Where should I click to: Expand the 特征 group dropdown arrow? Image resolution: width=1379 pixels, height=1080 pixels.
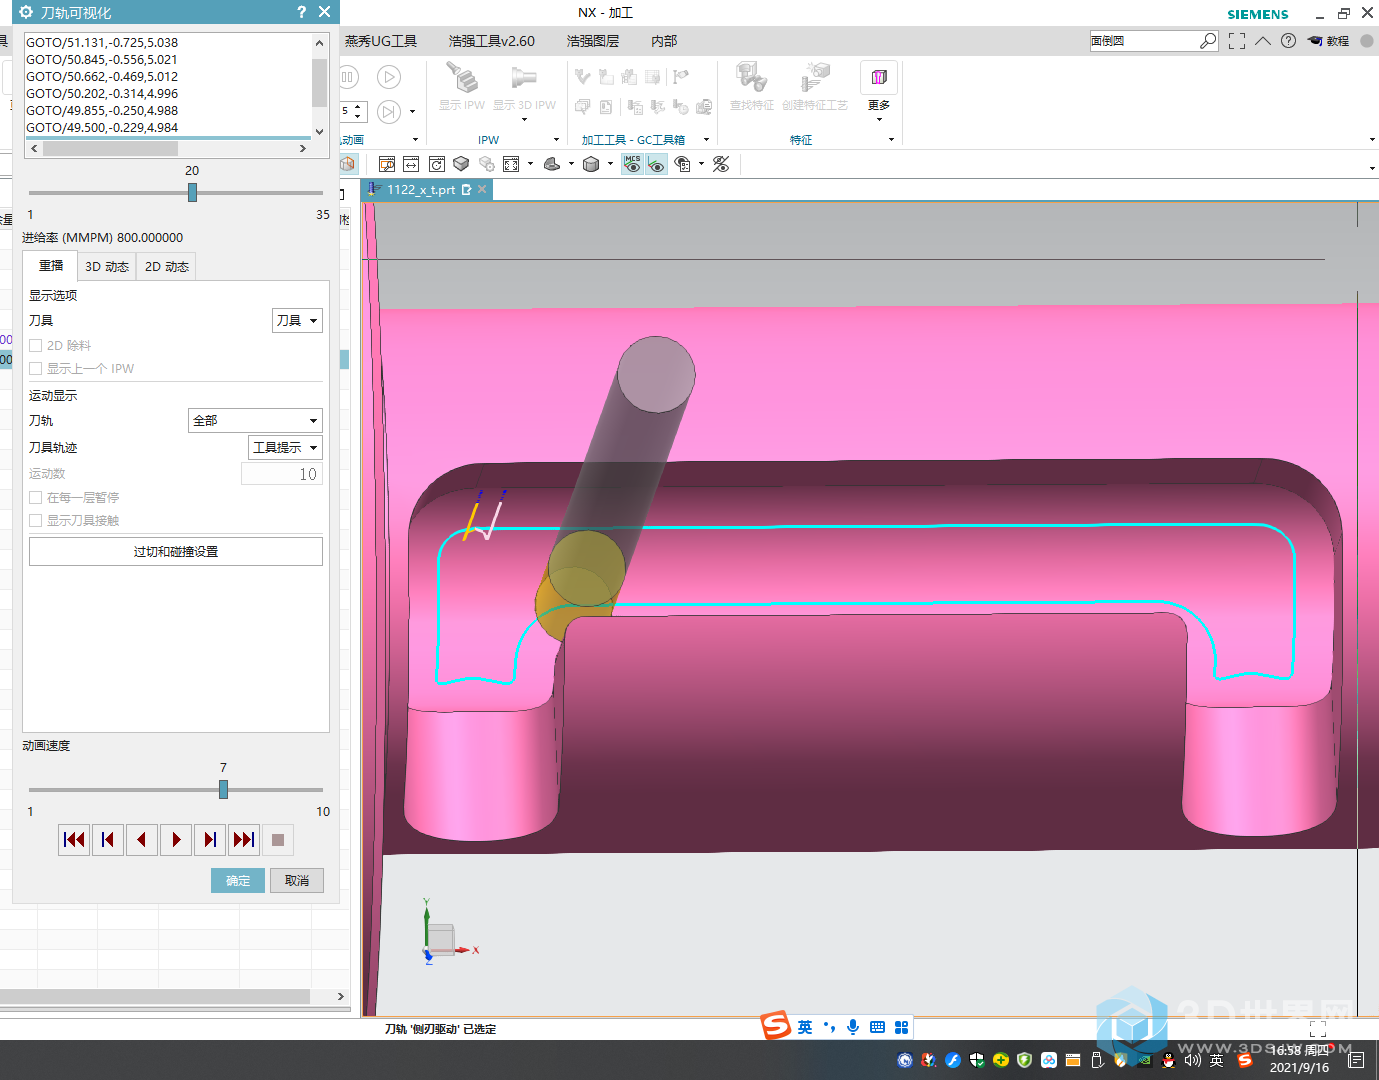(x=891, y=140)
